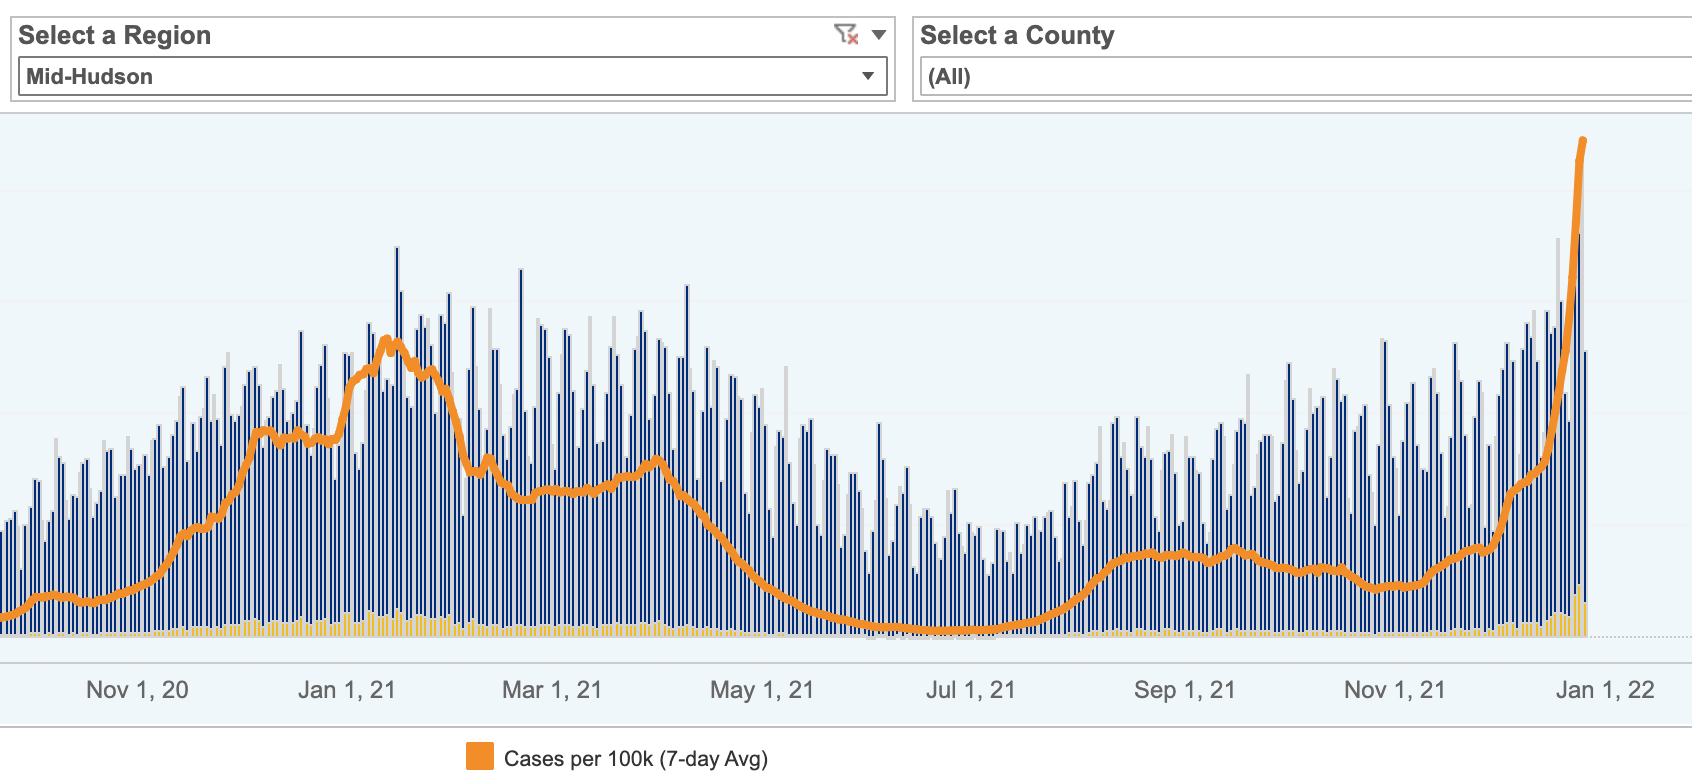The height and width of the screenshot is (782, 1692).
Task: Click the Mid-Hudson text in region selector
Action: pyautogui.click(x=90, y=77)
